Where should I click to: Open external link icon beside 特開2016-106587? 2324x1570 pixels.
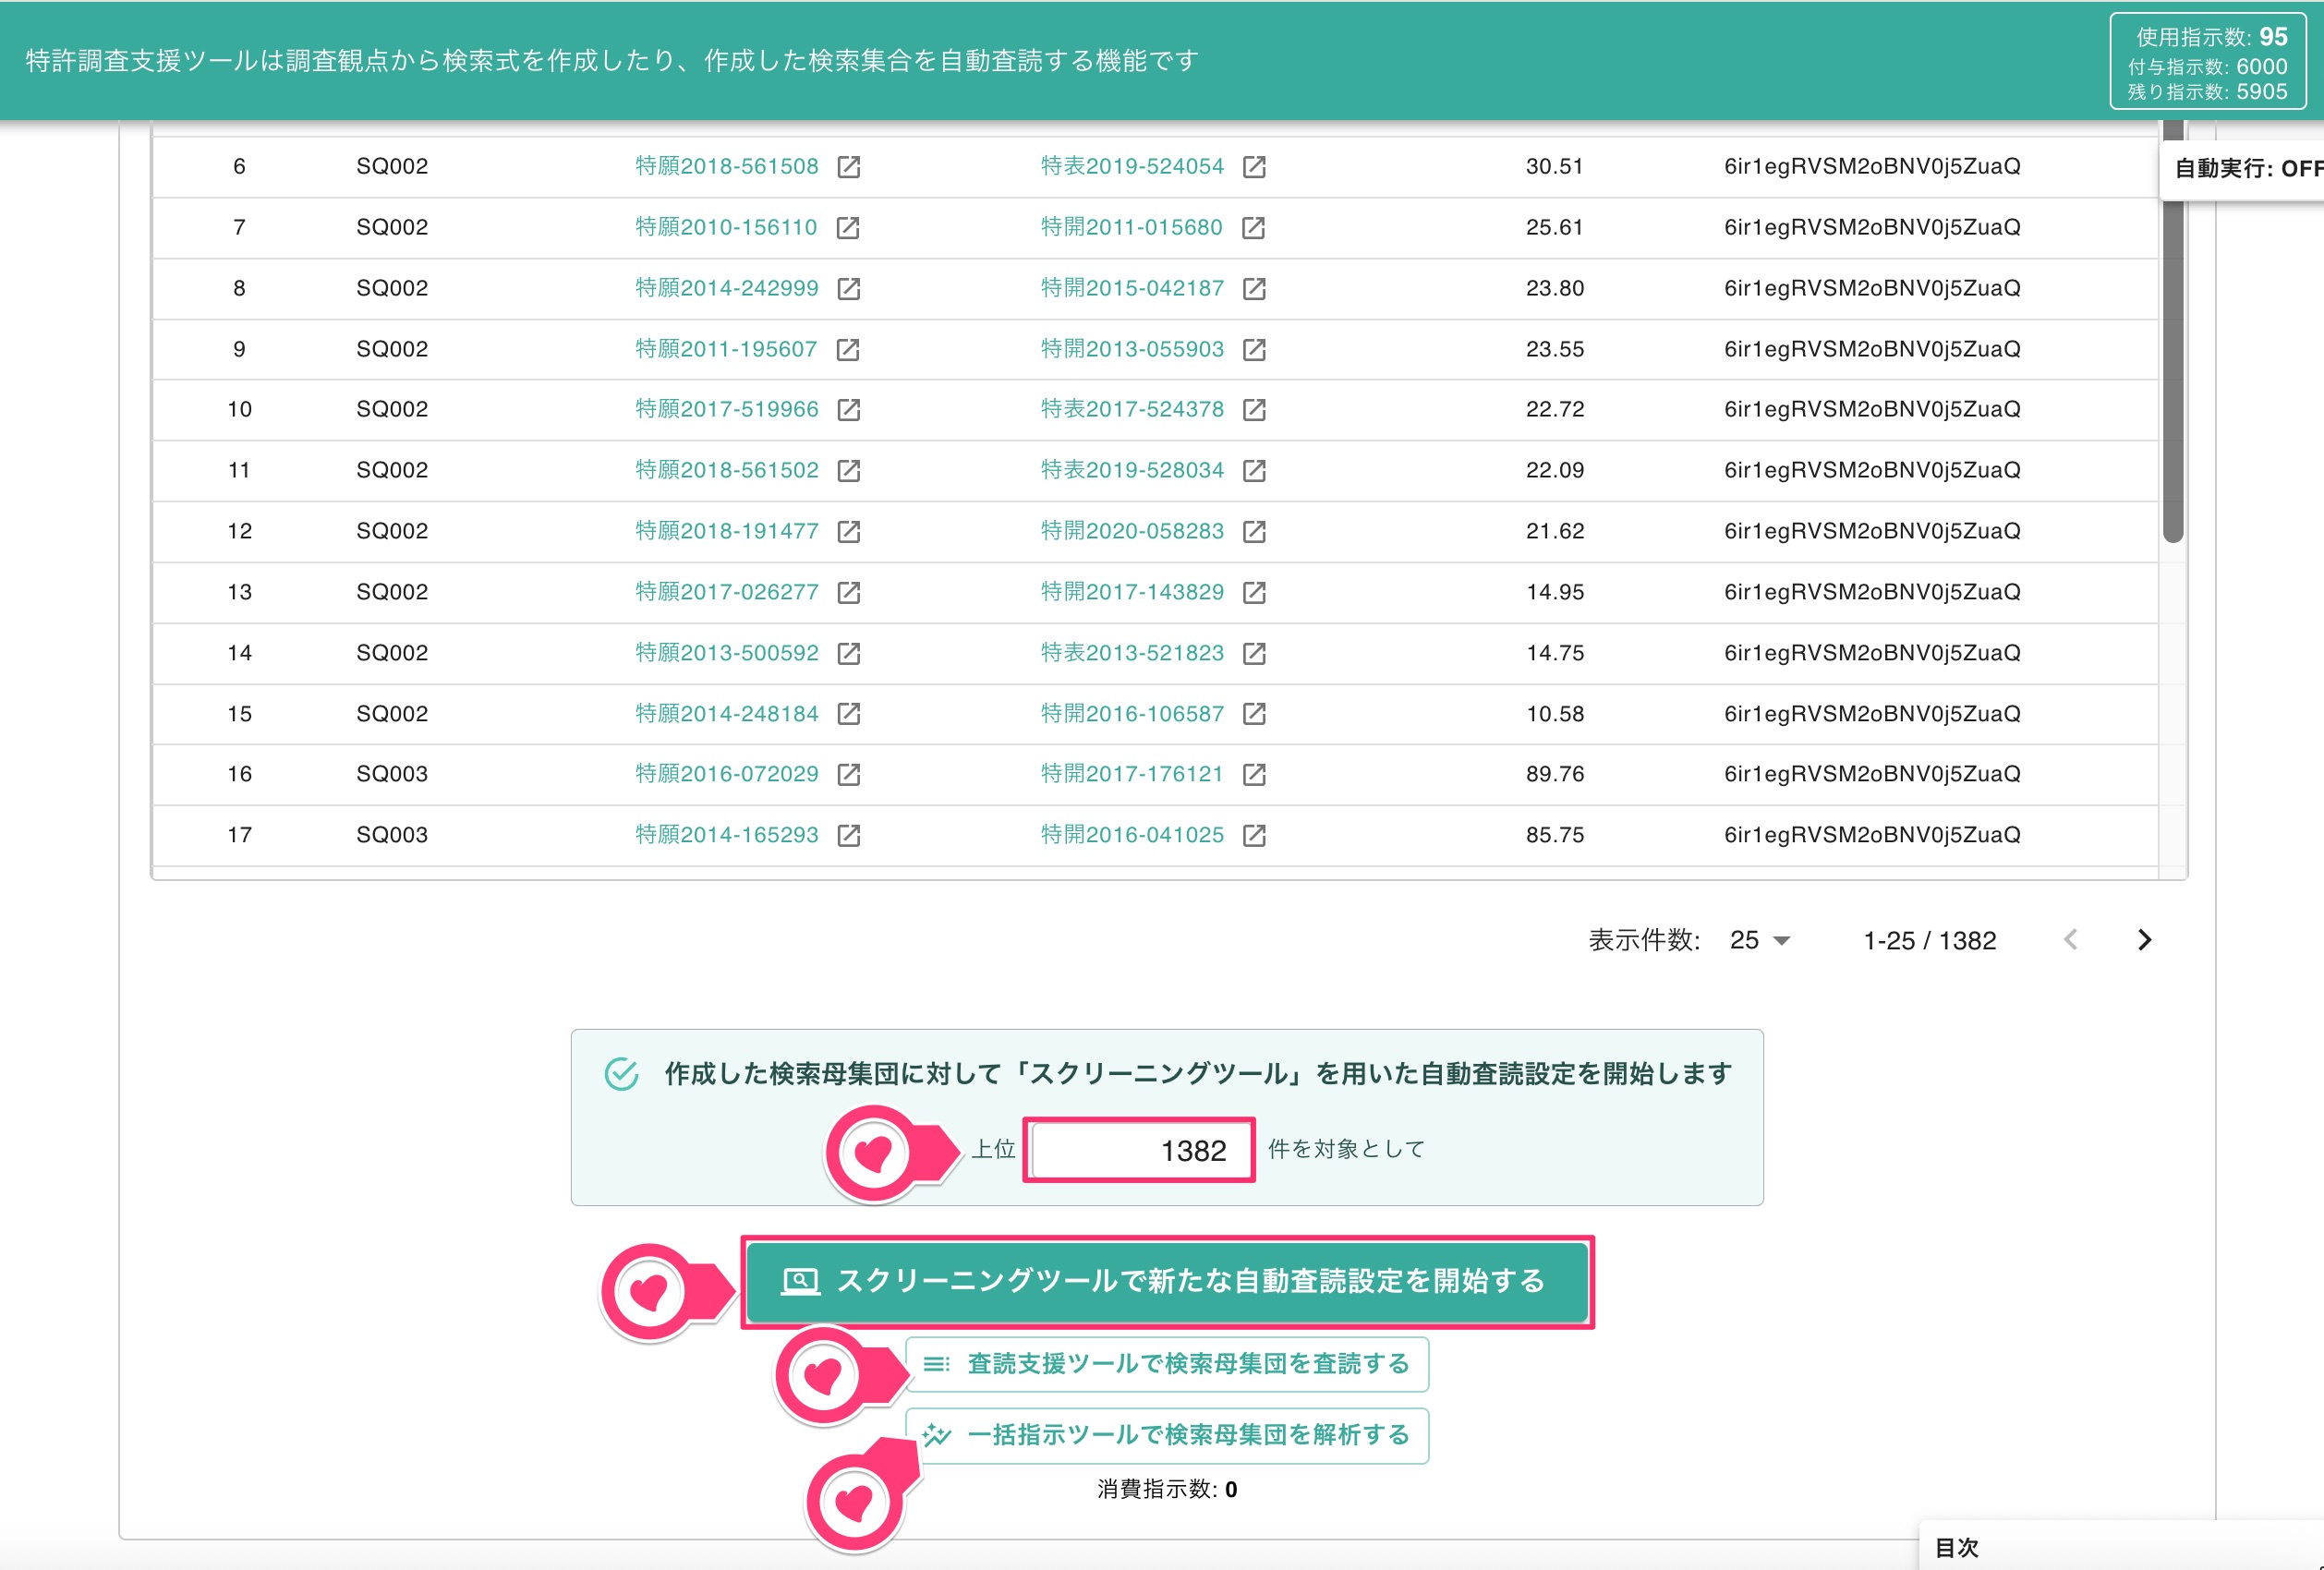click(1254, 714)
